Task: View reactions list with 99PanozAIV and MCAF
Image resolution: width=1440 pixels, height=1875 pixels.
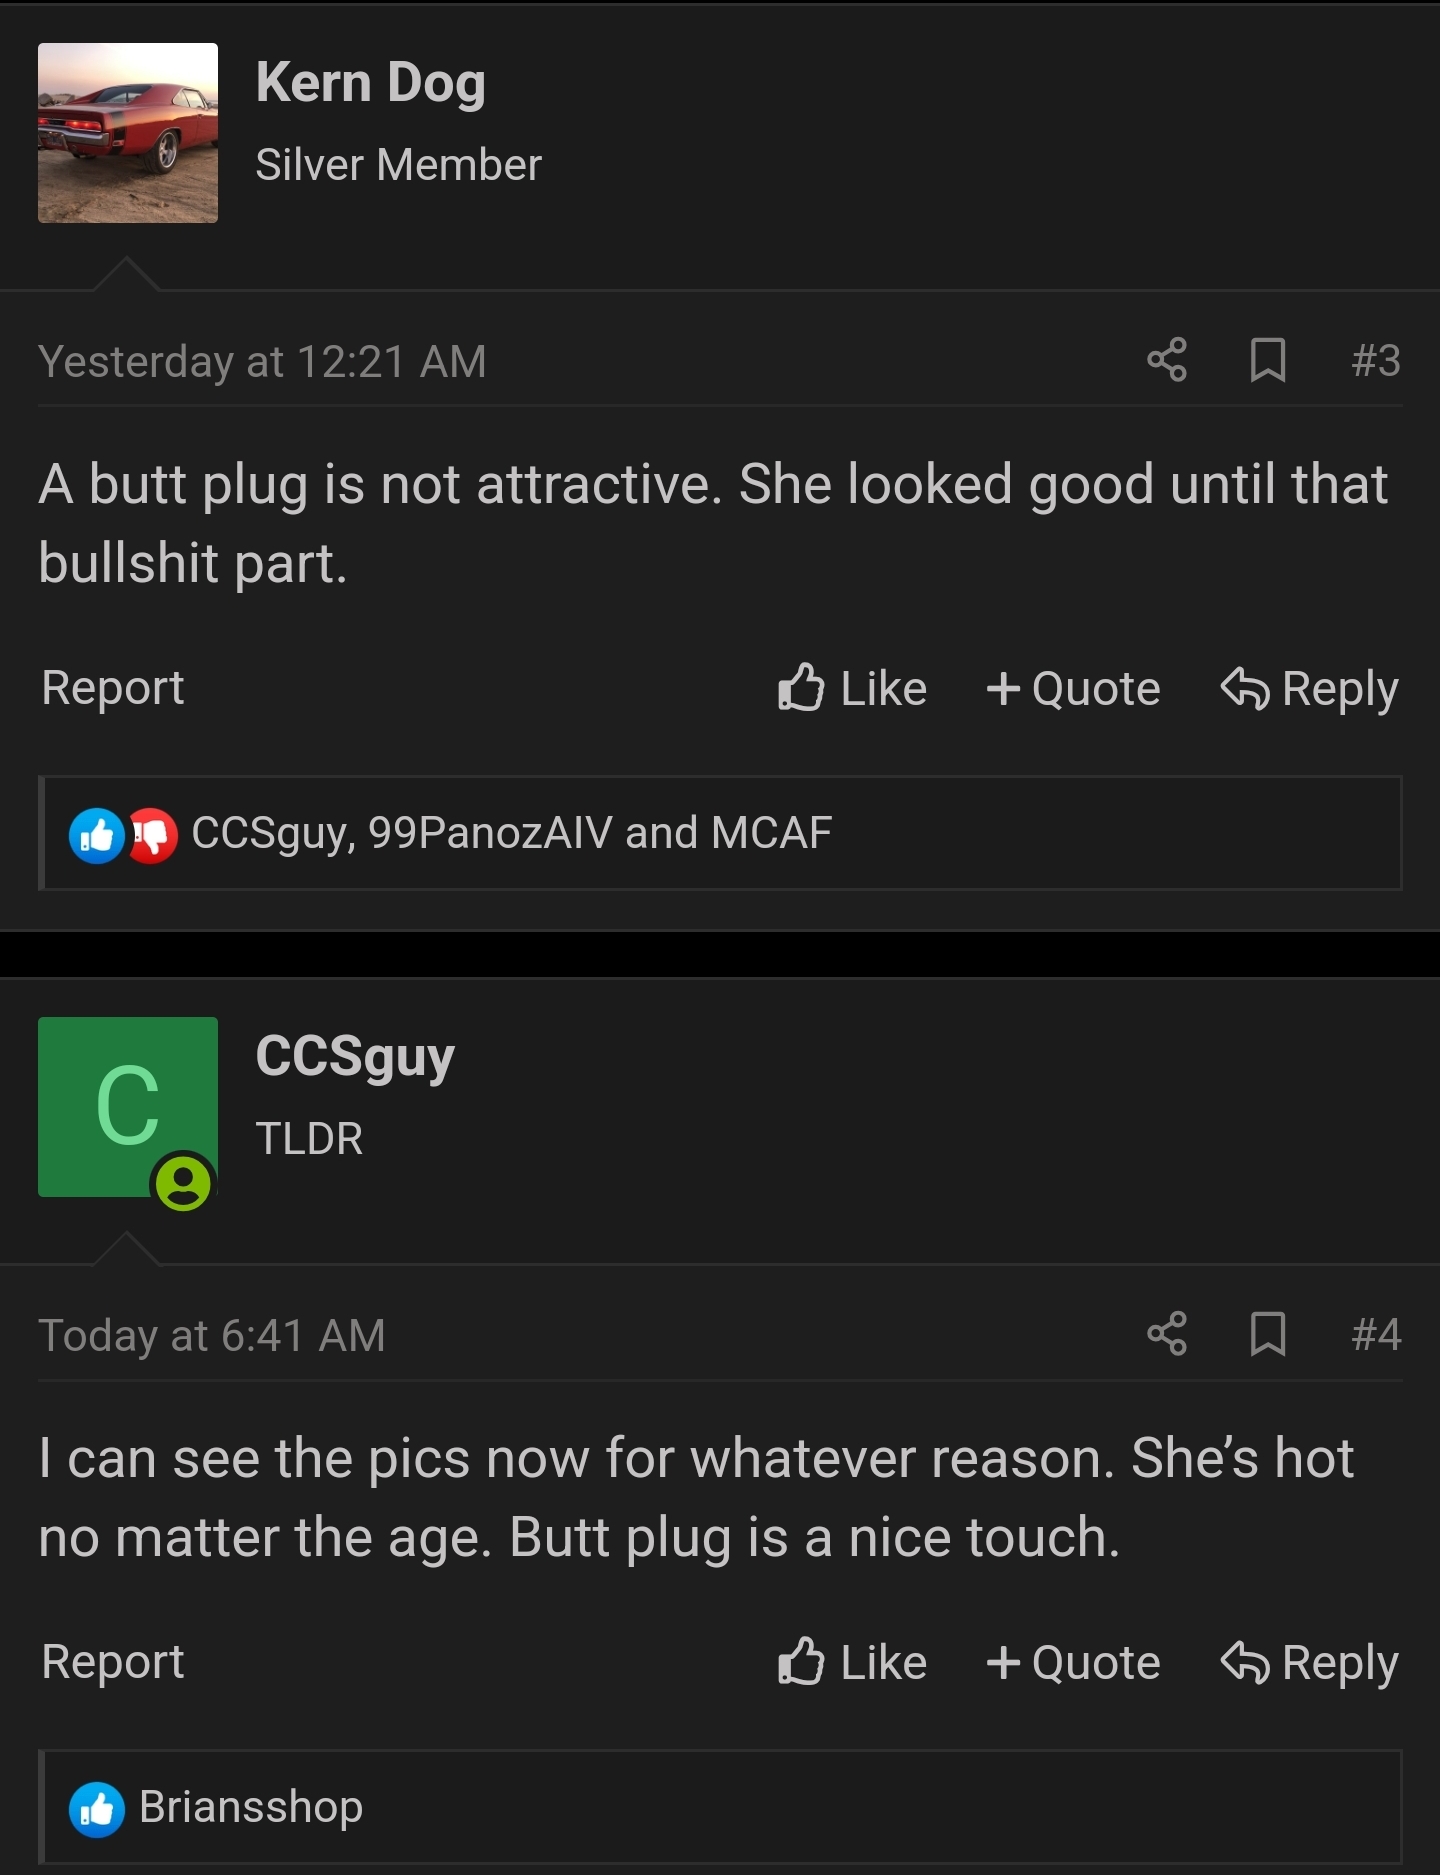Action: coord(511,833)
